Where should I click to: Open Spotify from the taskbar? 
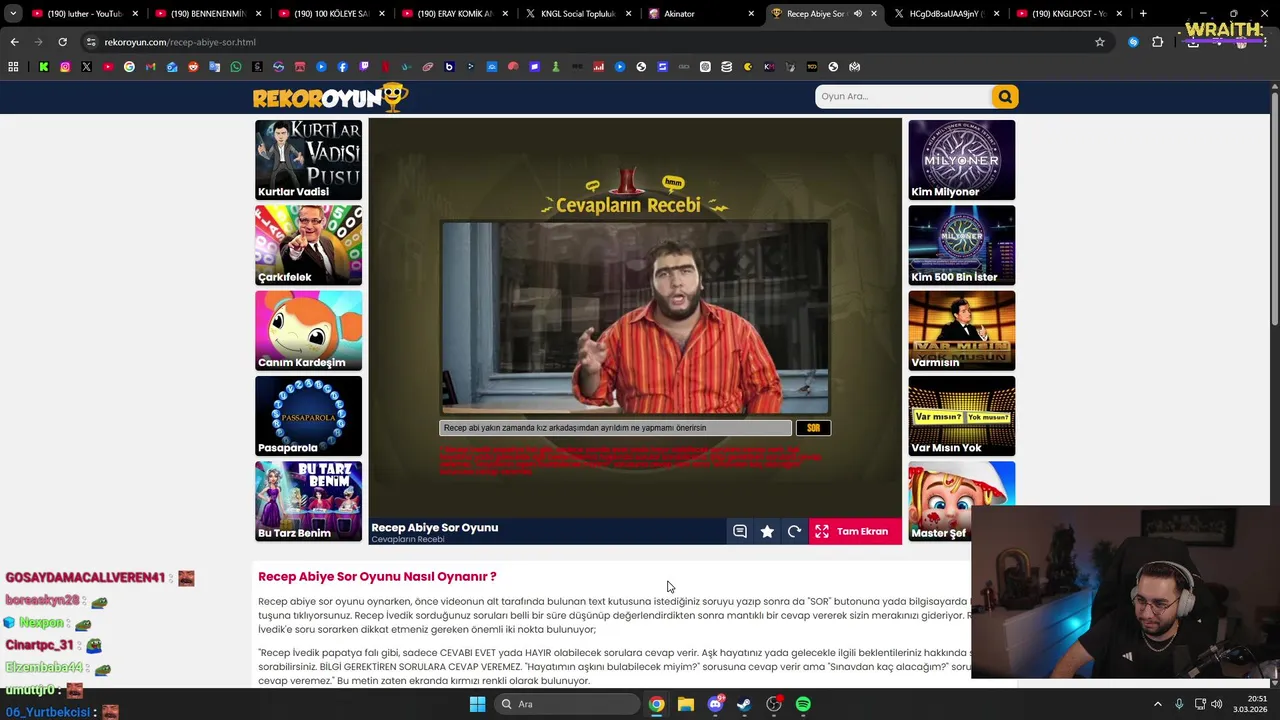[x=803, y=704]
